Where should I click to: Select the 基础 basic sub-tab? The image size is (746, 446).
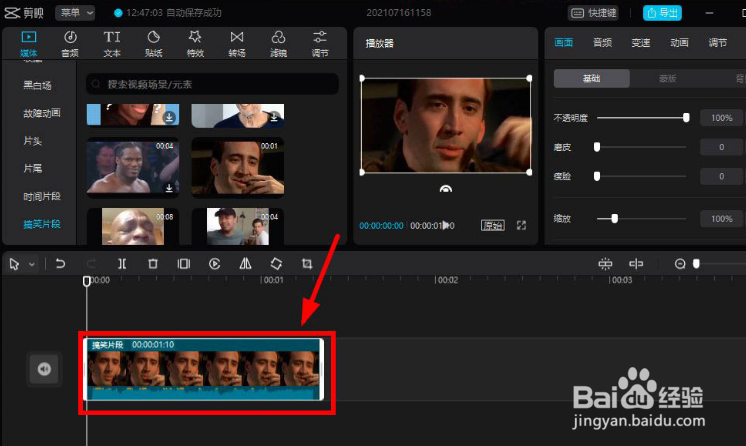[591, 79]
